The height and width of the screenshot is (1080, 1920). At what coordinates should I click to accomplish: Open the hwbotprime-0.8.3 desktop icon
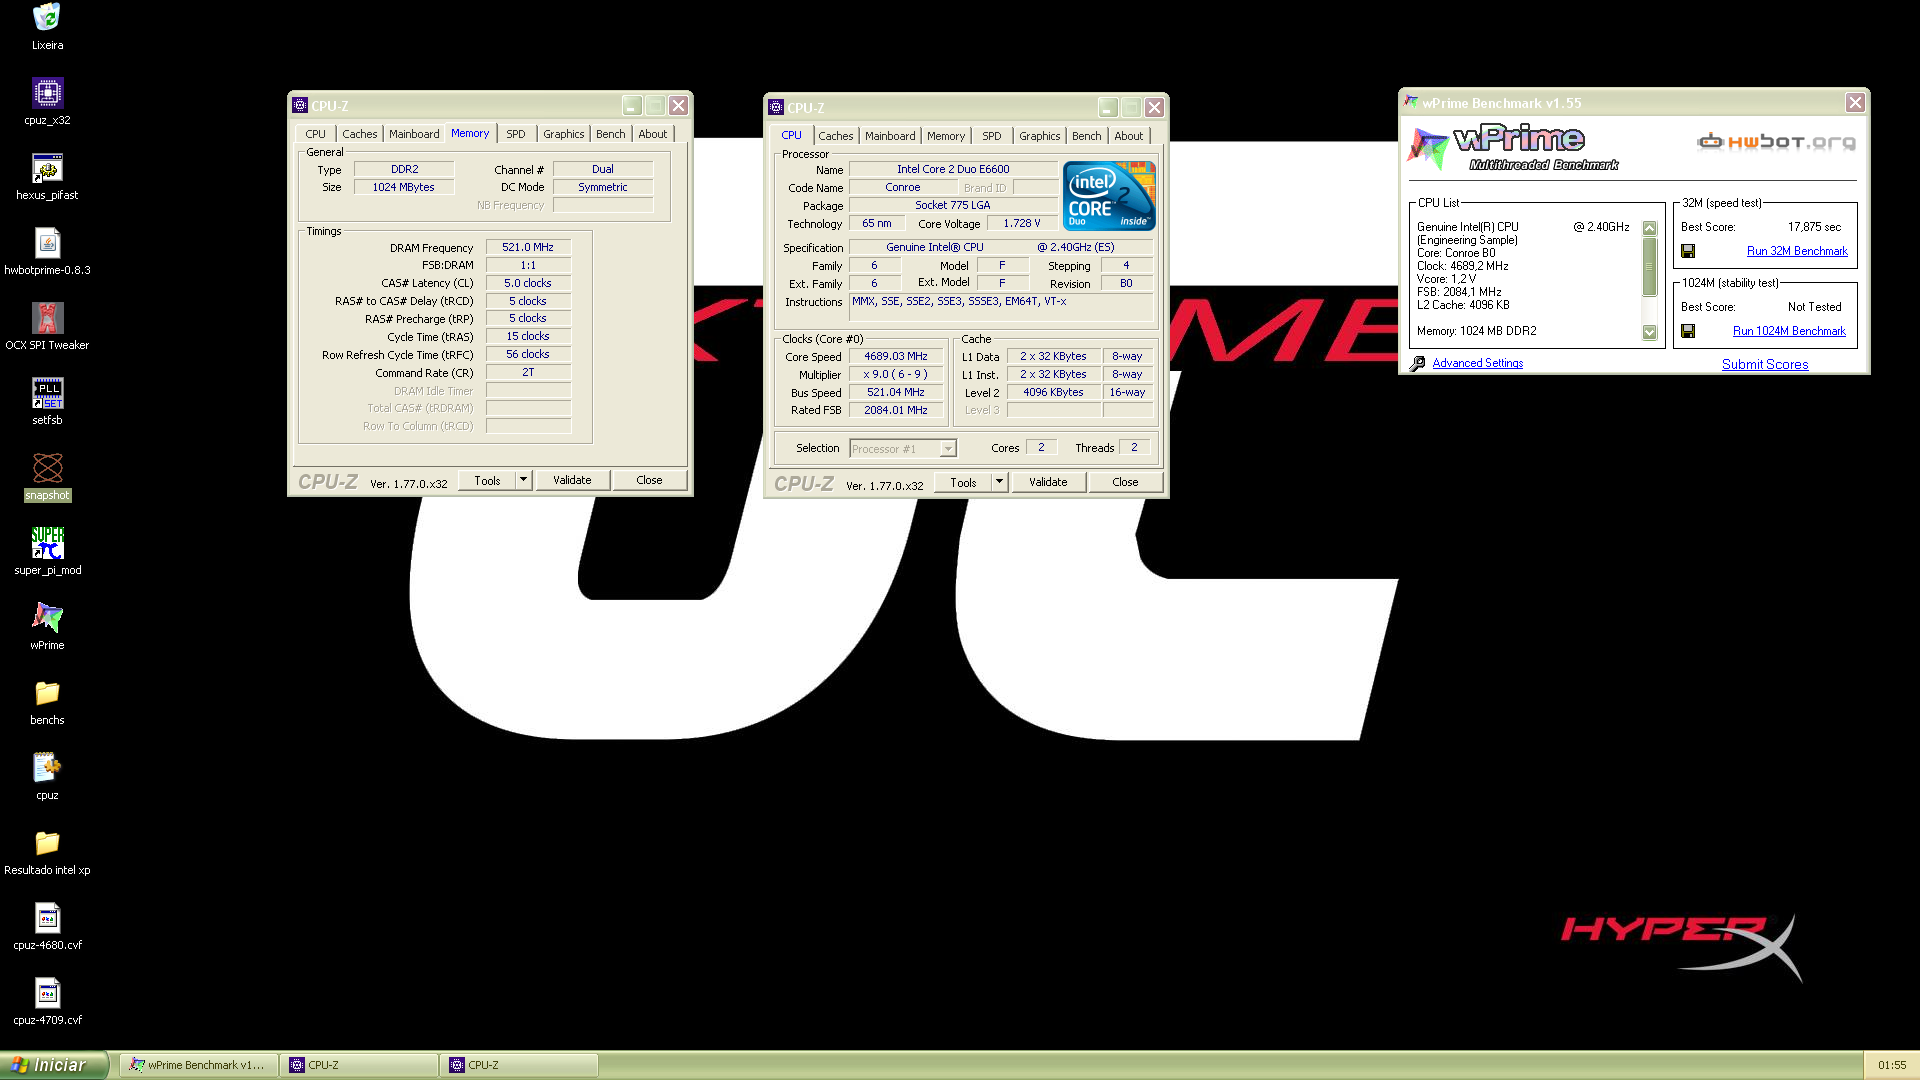point(47,243)
